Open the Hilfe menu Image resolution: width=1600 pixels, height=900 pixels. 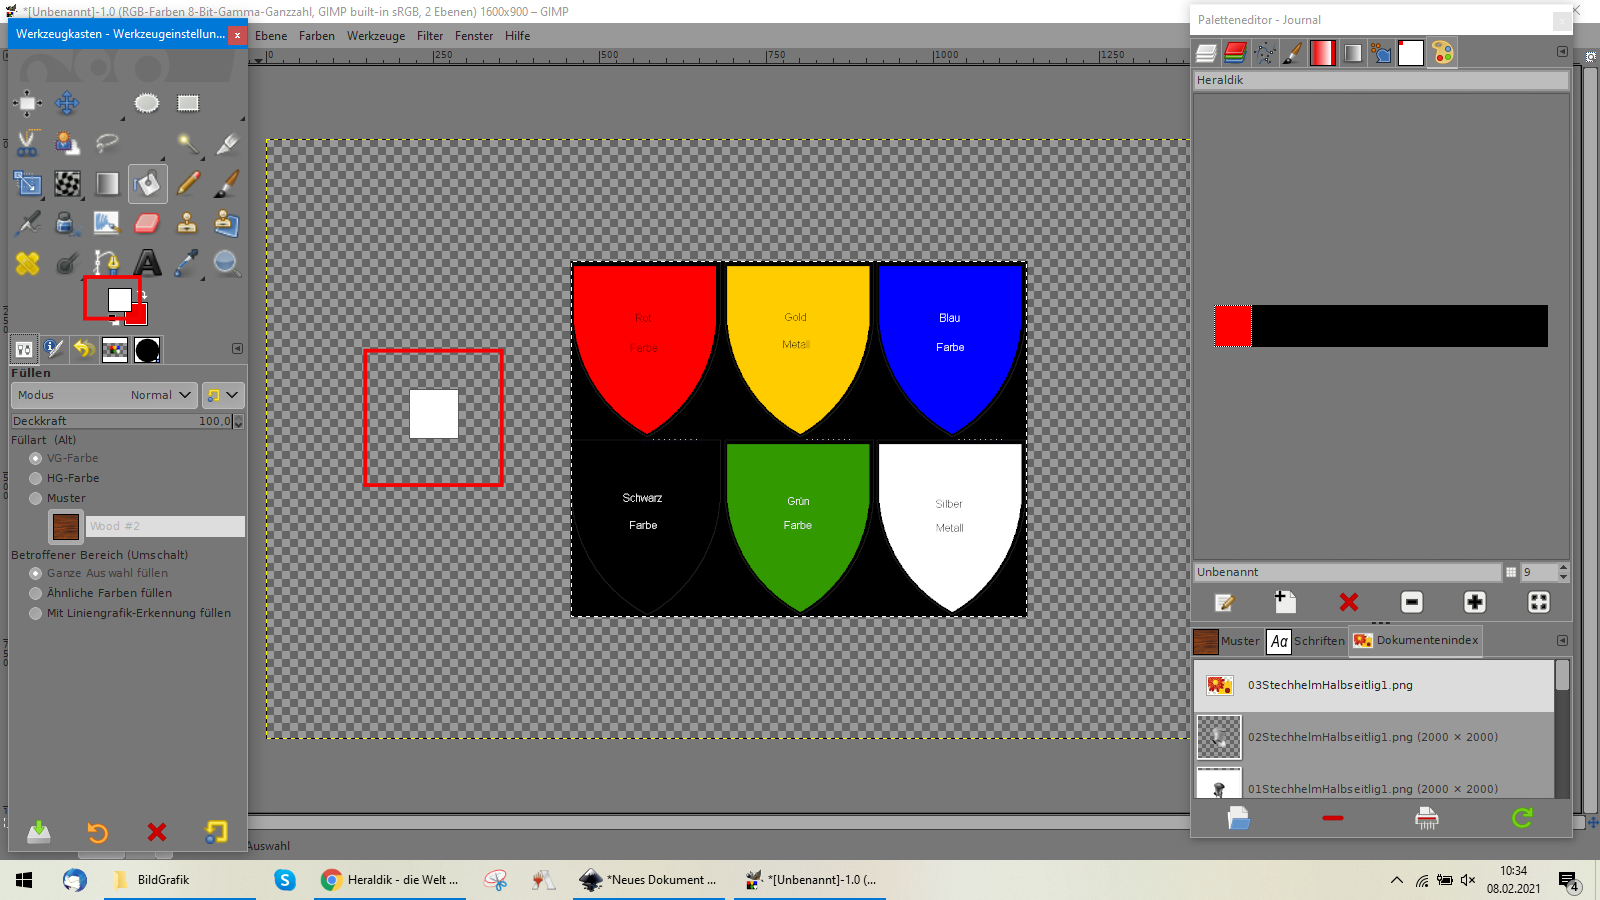coord(518,36)
